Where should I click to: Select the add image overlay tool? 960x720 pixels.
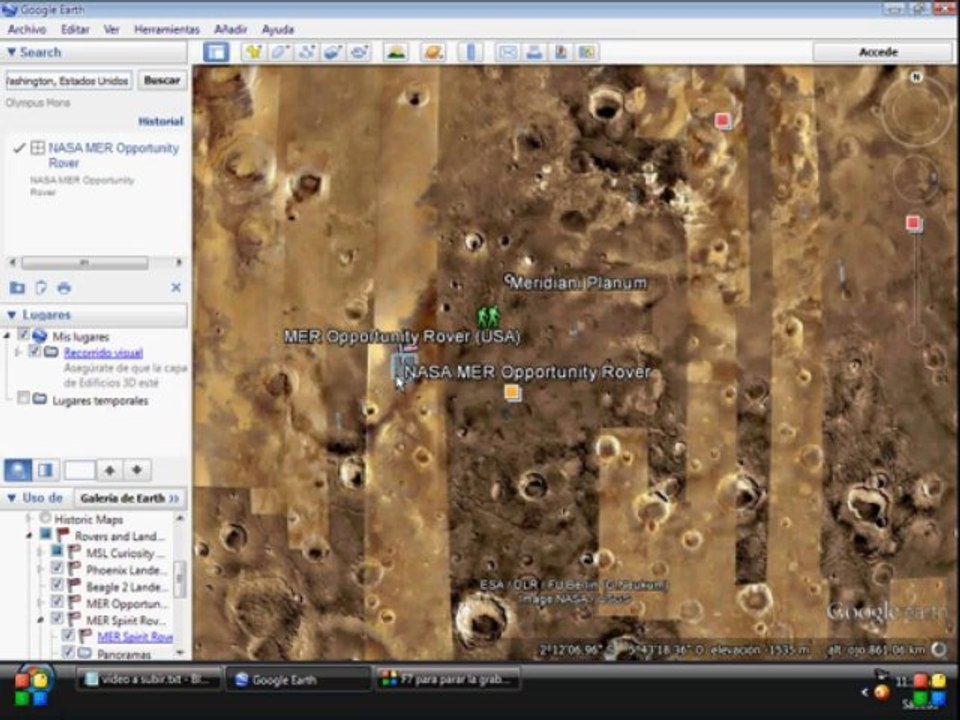coord(332,52)
